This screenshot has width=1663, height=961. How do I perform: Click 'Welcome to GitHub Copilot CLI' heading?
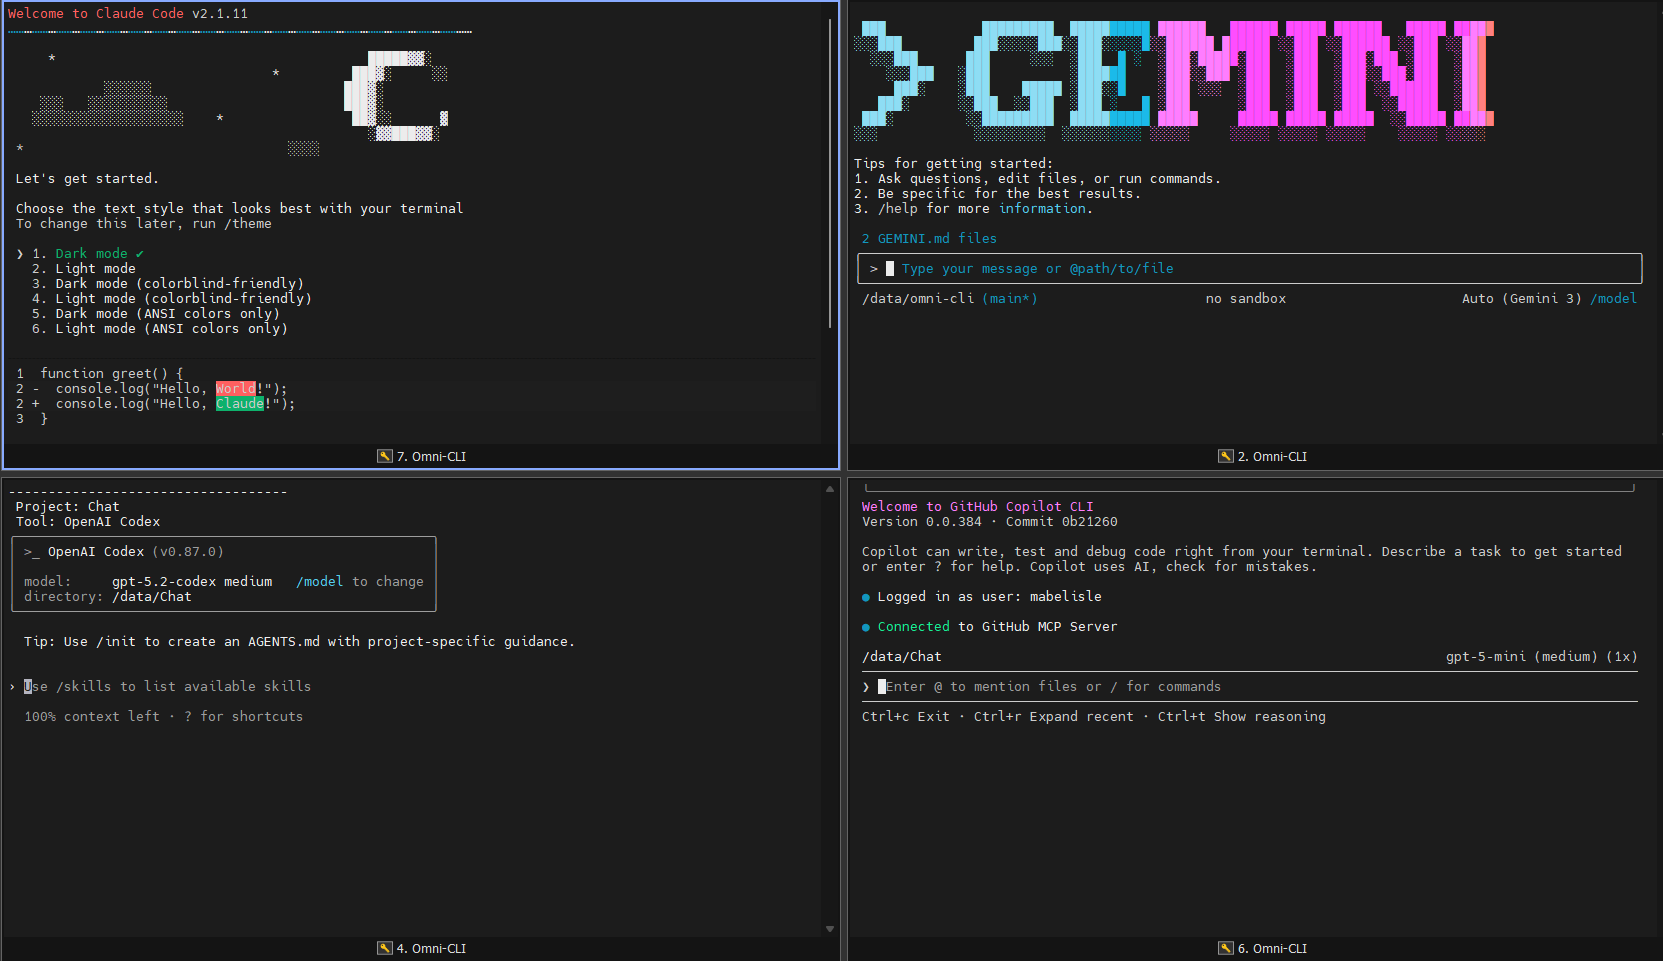point(978,507)
